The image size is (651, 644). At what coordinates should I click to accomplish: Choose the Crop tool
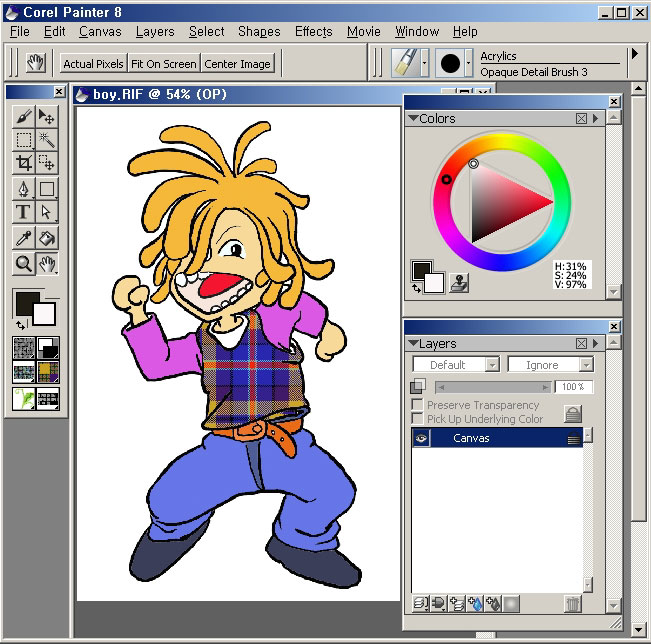click(x=24, y=163)
